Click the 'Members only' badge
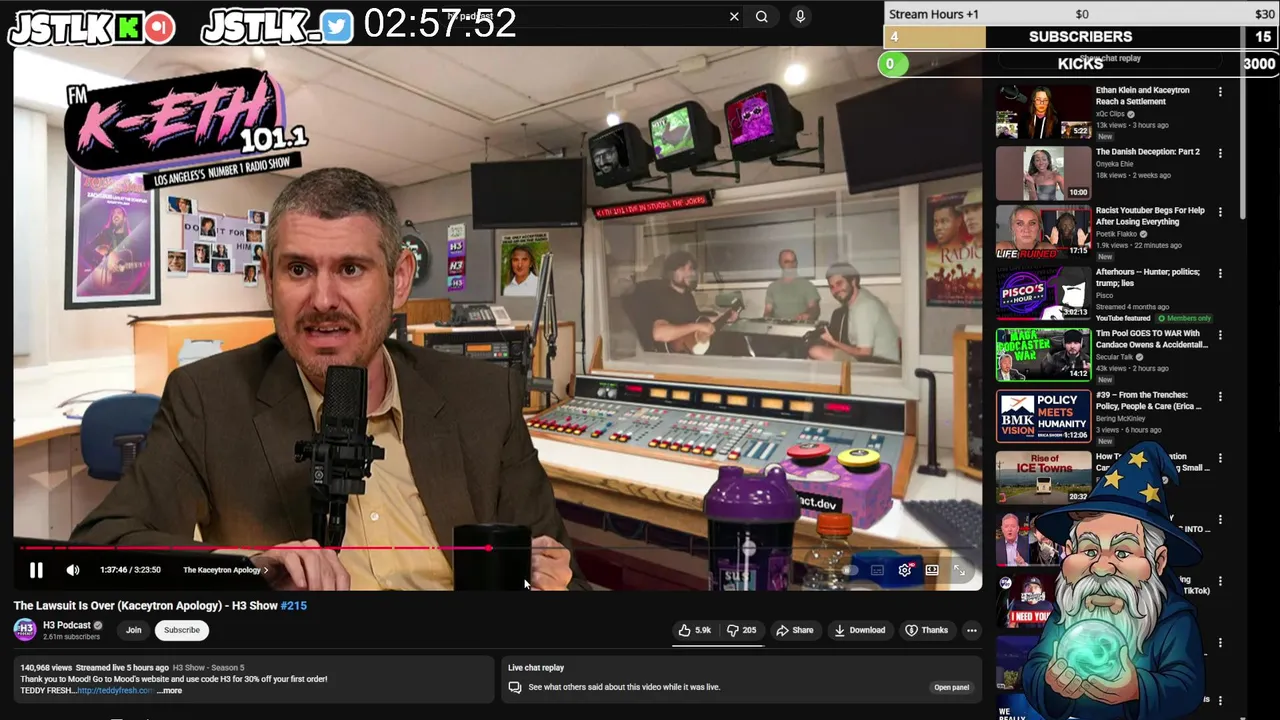The image size is (1280, 720). point(1185,318)
